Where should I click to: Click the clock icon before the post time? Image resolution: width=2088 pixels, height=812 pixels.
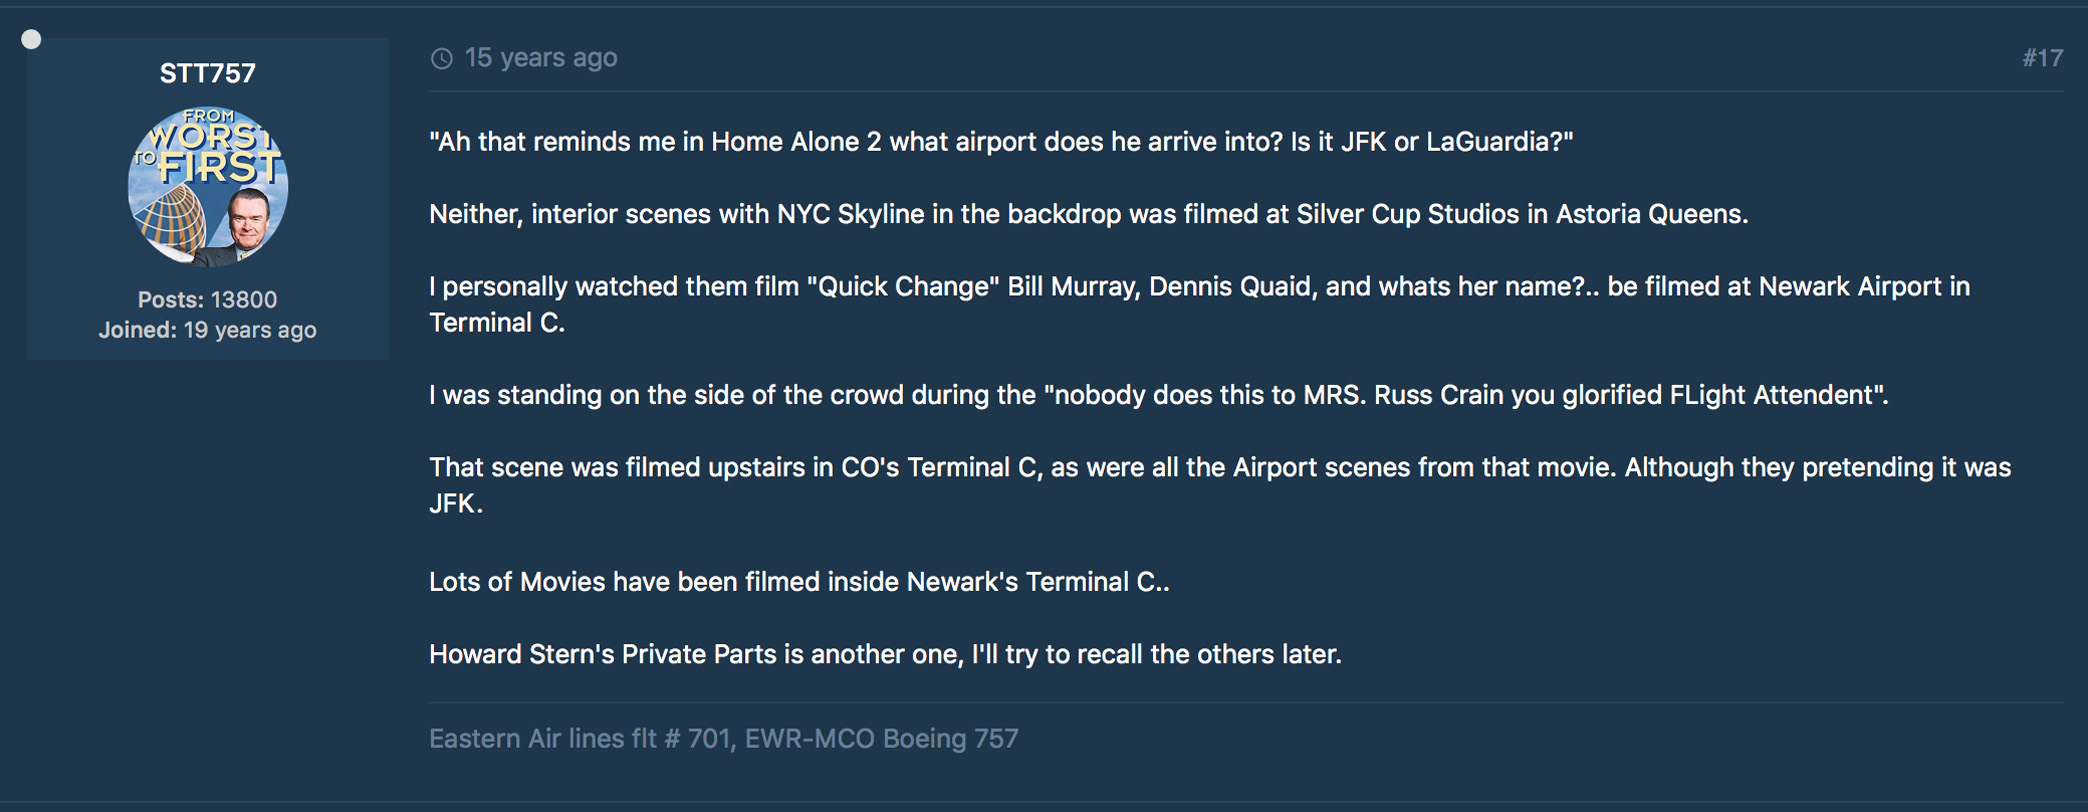(441, 59)
